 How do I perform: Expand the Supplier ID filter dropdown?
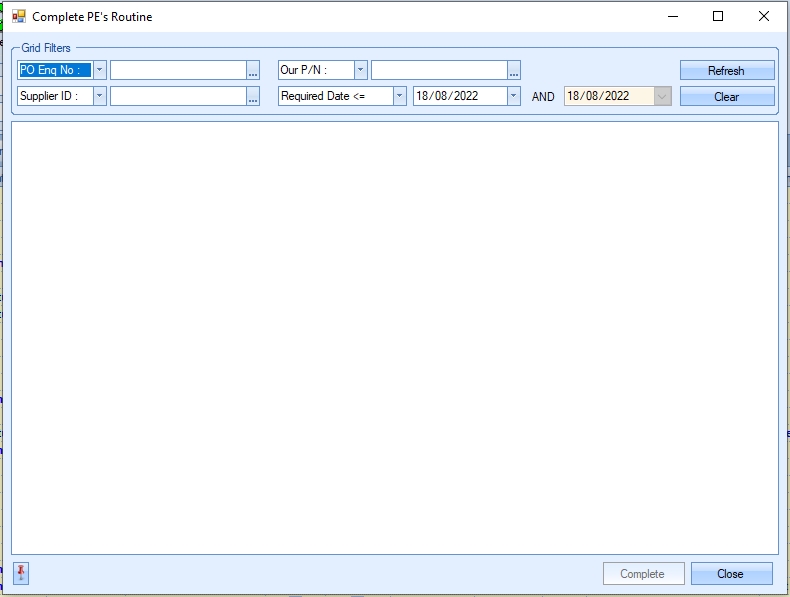pyautogui.click(x=99, y=96)
